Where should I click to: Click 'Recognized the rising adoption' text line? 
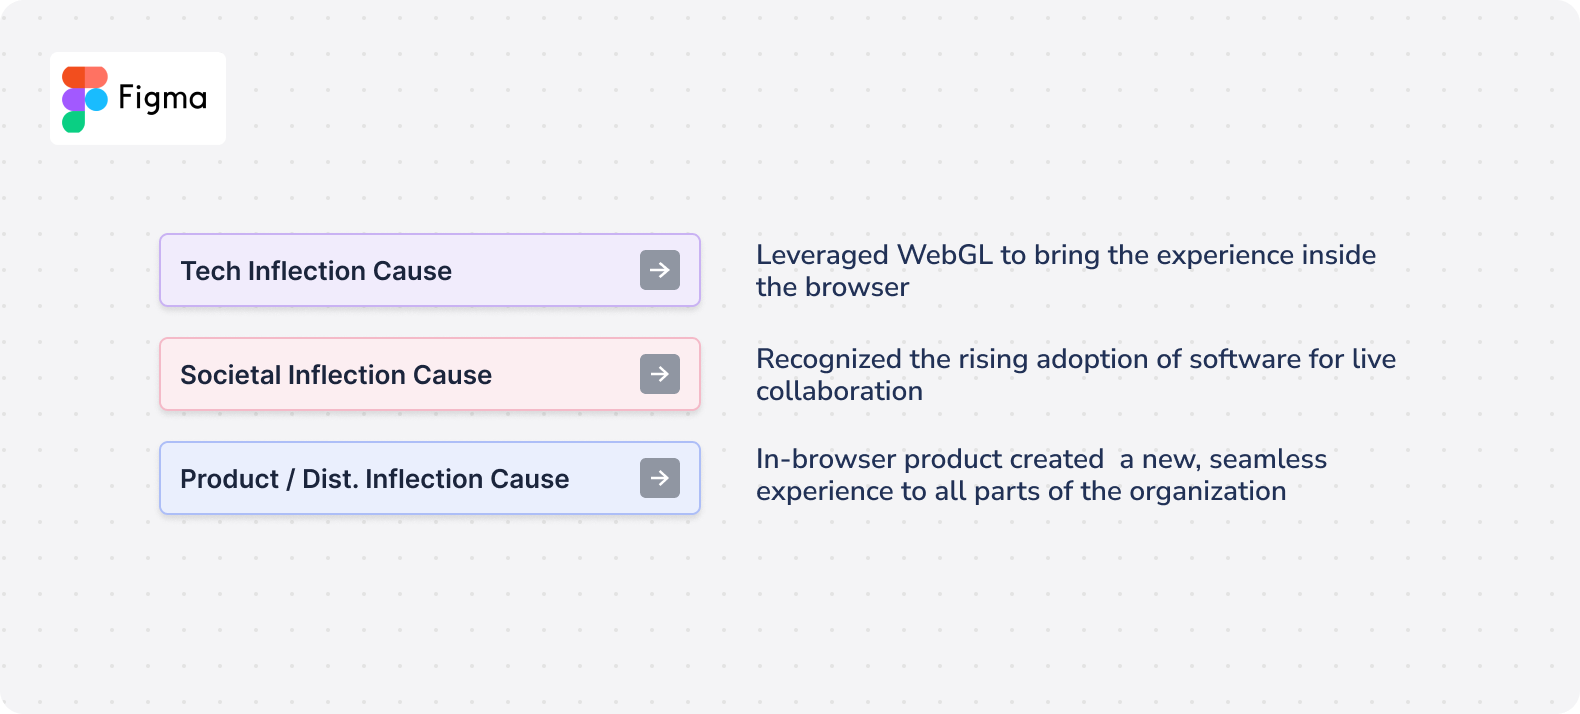point(1076,359)
